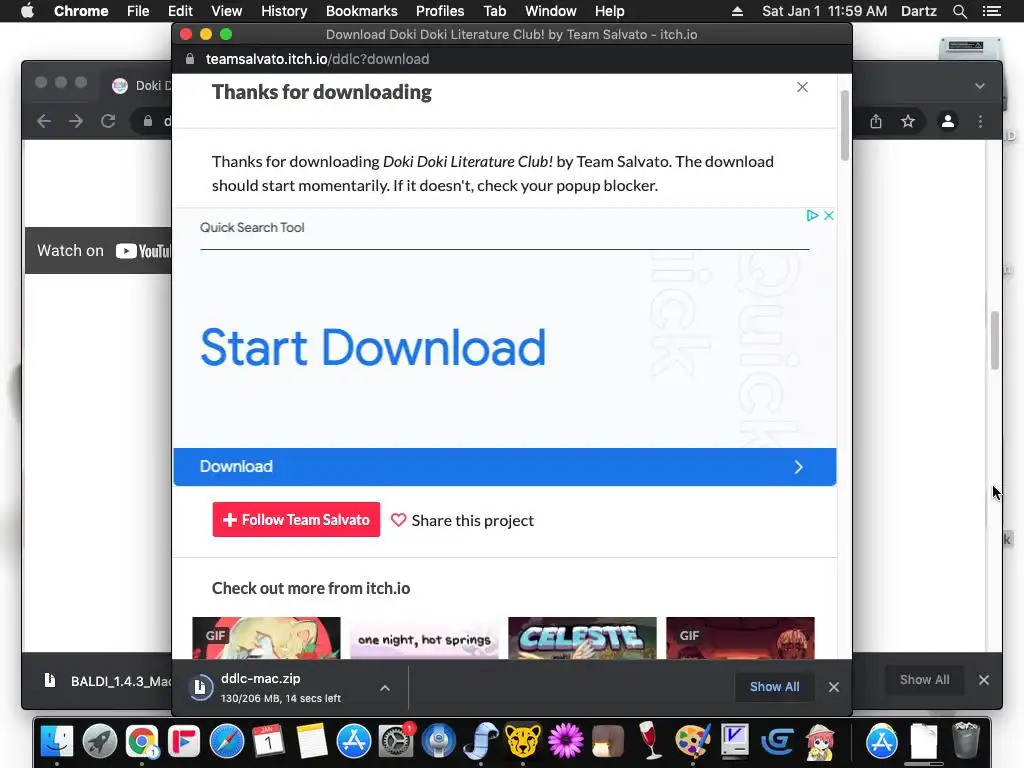Dismiss the front window download bar
Viewport: 1024px width, 768px height.
834,687
